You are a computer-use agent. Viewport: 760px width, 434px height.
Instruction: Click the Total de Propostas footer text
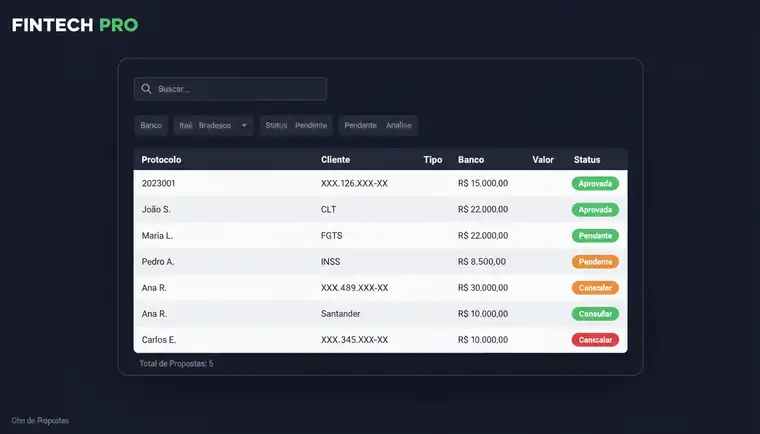176,363
